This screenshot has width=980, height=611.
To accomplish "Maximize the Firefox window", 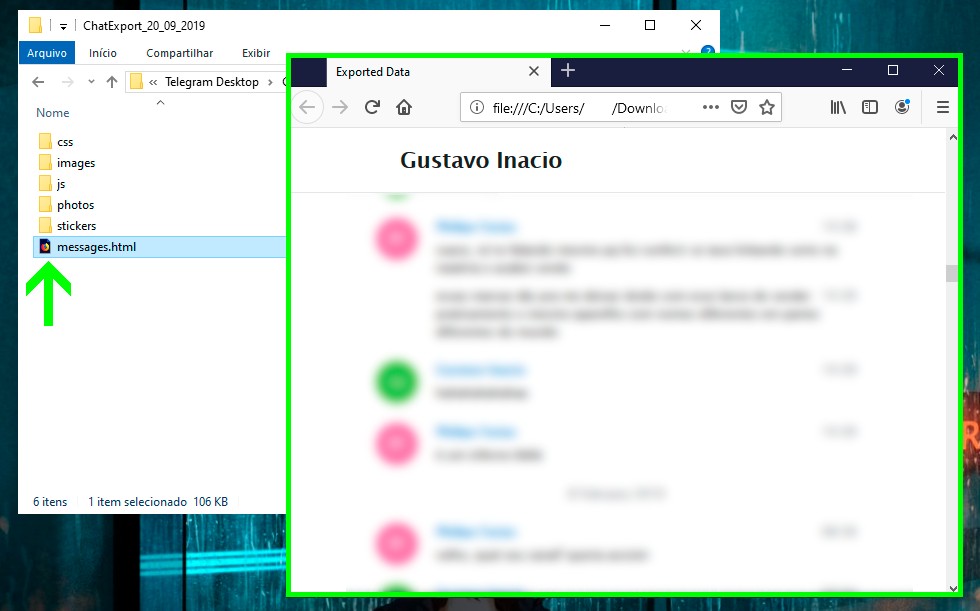I will (x=893, y=70).
